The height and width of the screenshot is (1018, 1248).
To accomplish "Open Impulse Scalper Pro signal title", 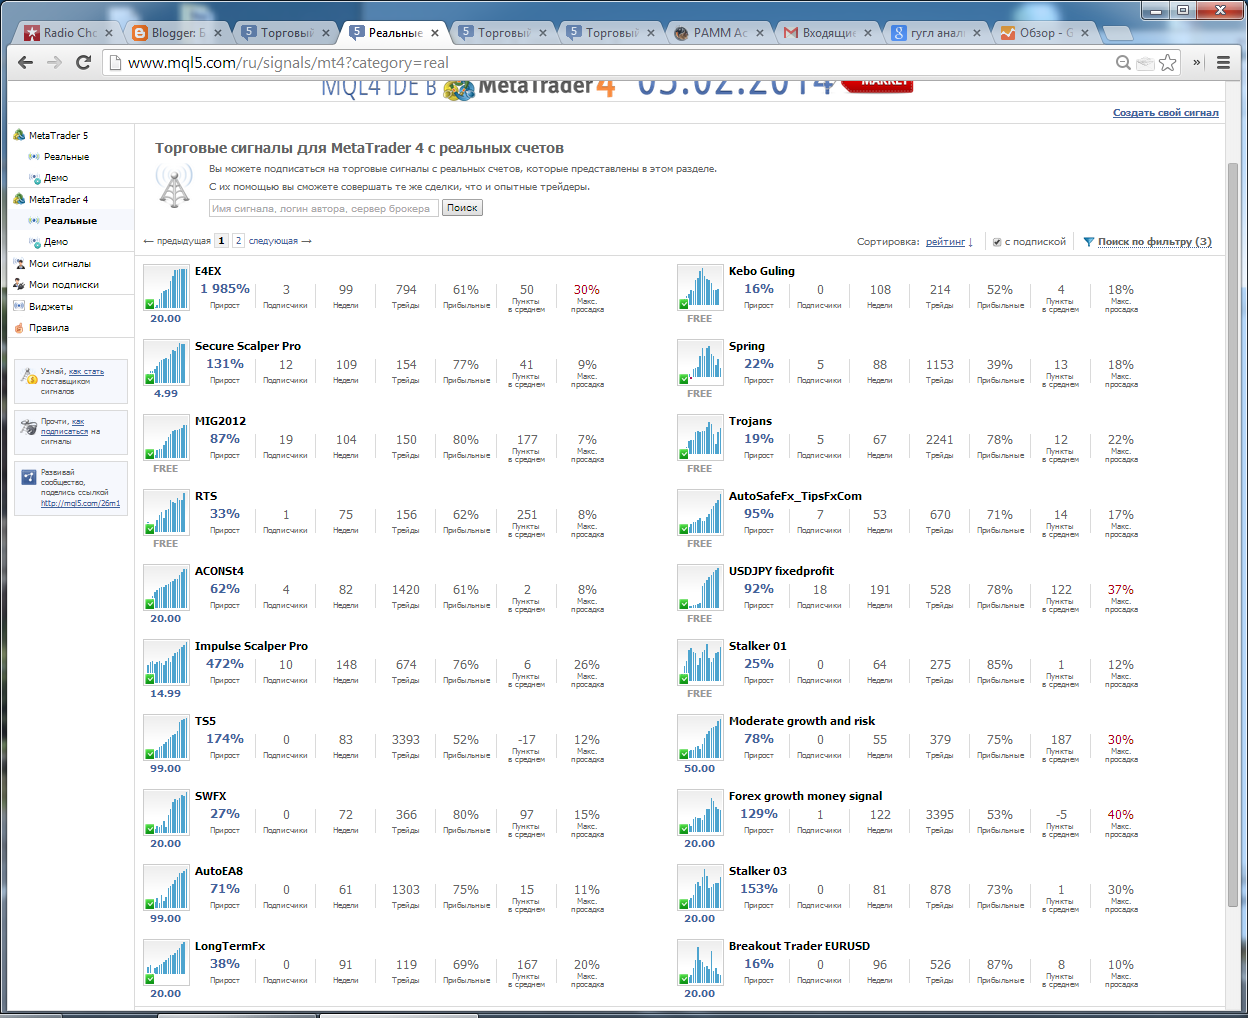I will coord(251,646).
